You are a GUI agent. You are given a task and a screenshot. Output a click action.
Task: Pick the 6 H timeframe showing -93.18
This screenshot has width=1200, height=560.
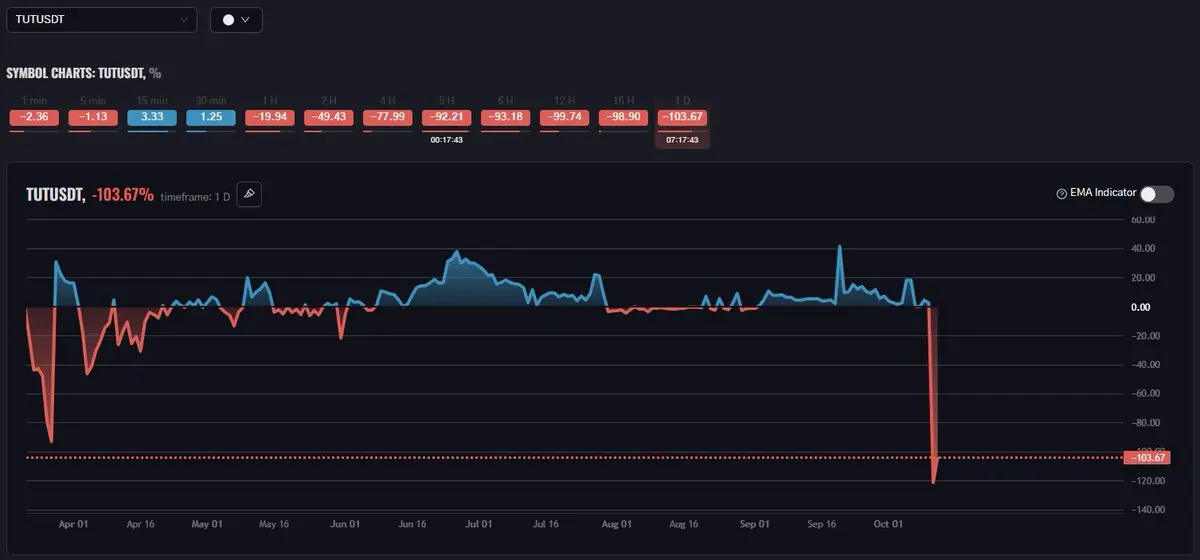pos(505,117)
